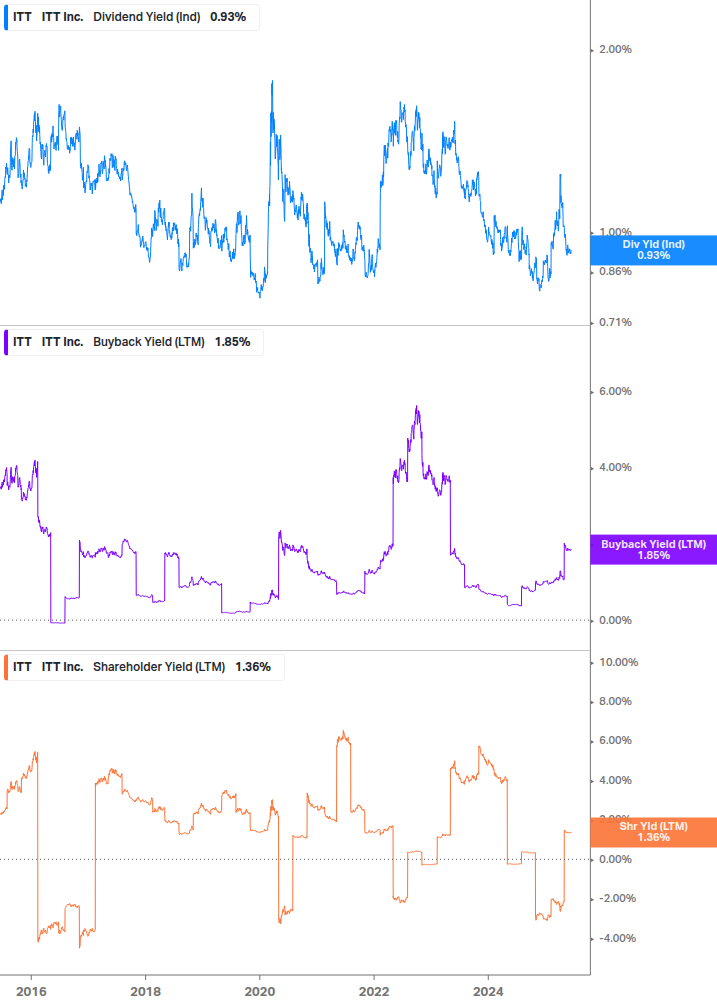Click the 6.00% tick on buyback yield axis

click(615, 391)
